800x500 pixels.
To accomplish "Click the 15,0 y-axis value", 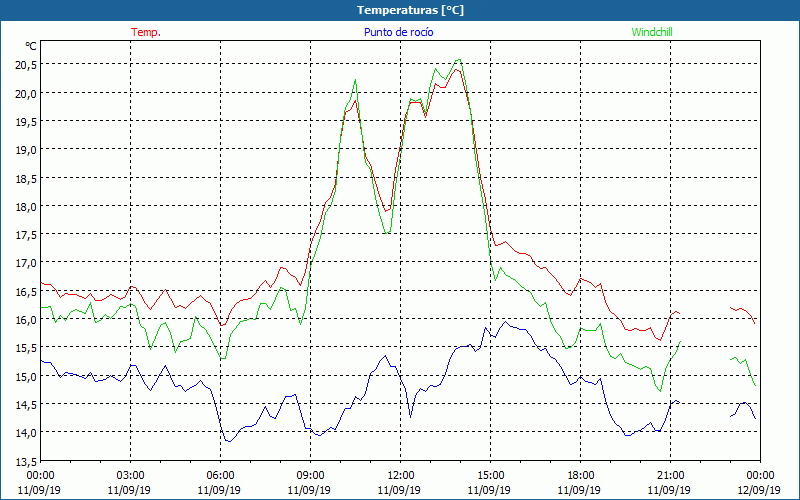I will (x=27, y=376).
